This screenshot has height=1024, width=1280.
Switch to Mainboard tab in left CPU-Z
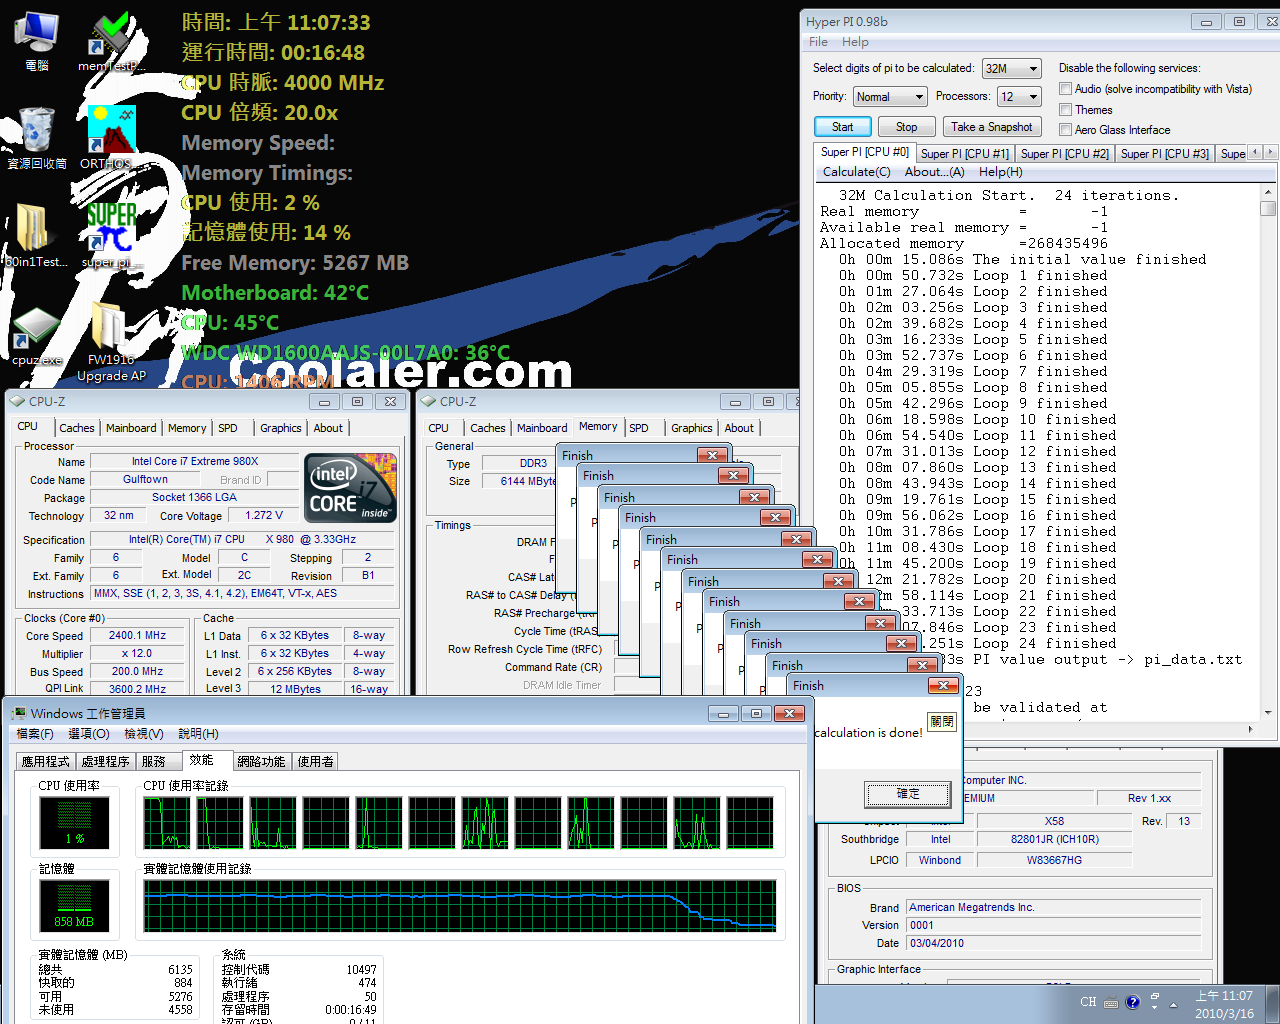[131, 428]
